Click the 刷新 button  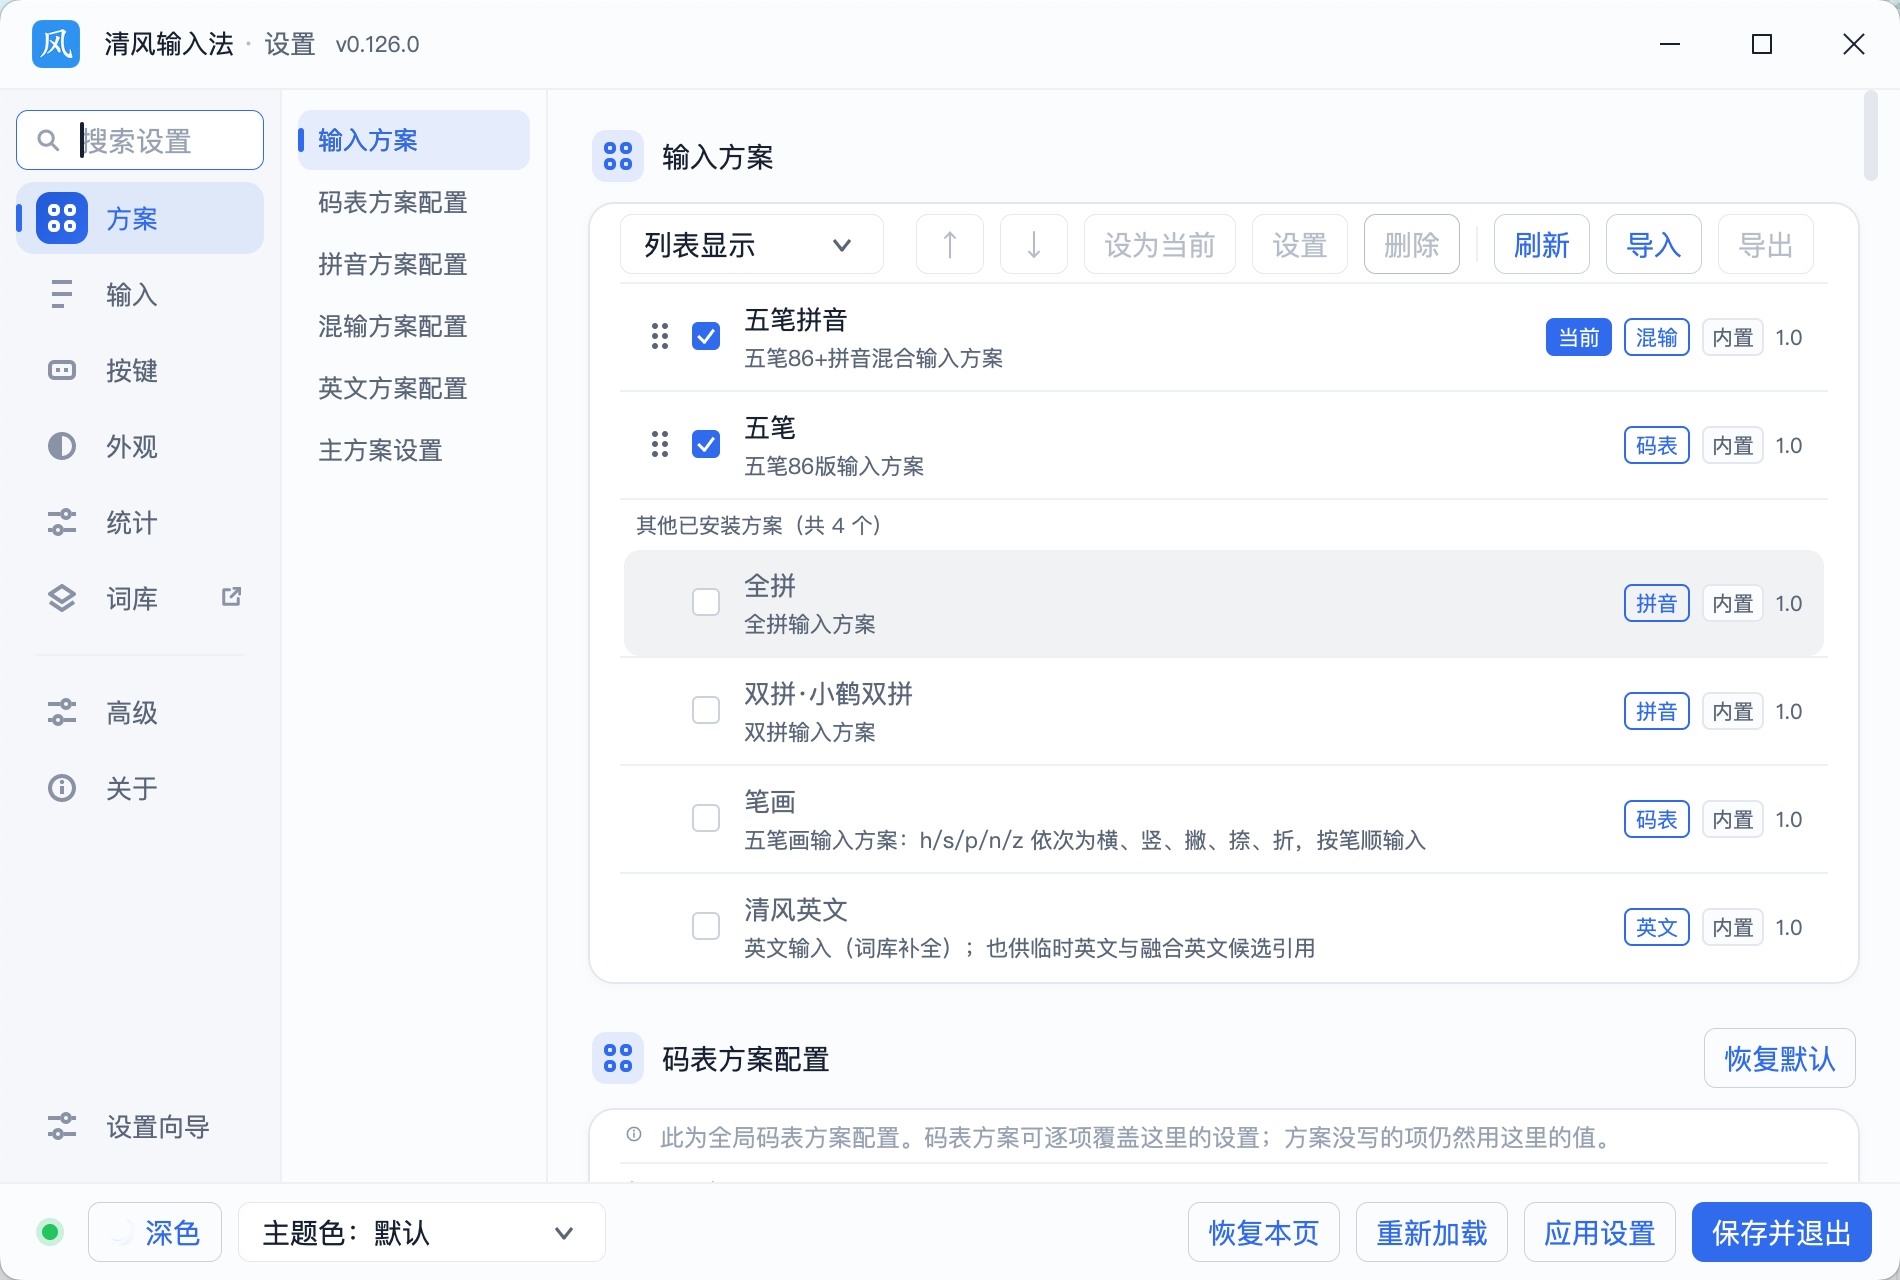(x=1542, y=244)
